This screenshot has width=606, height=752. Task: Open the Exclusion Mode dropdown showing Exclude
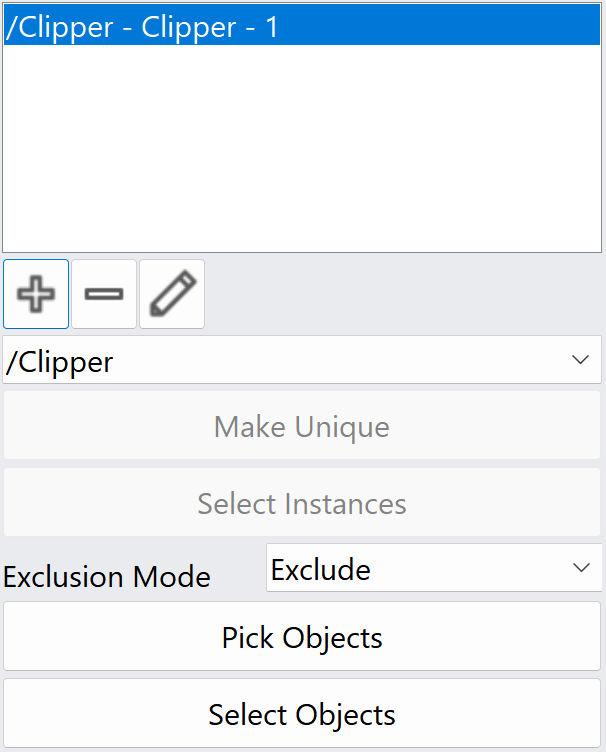(434, 568)
